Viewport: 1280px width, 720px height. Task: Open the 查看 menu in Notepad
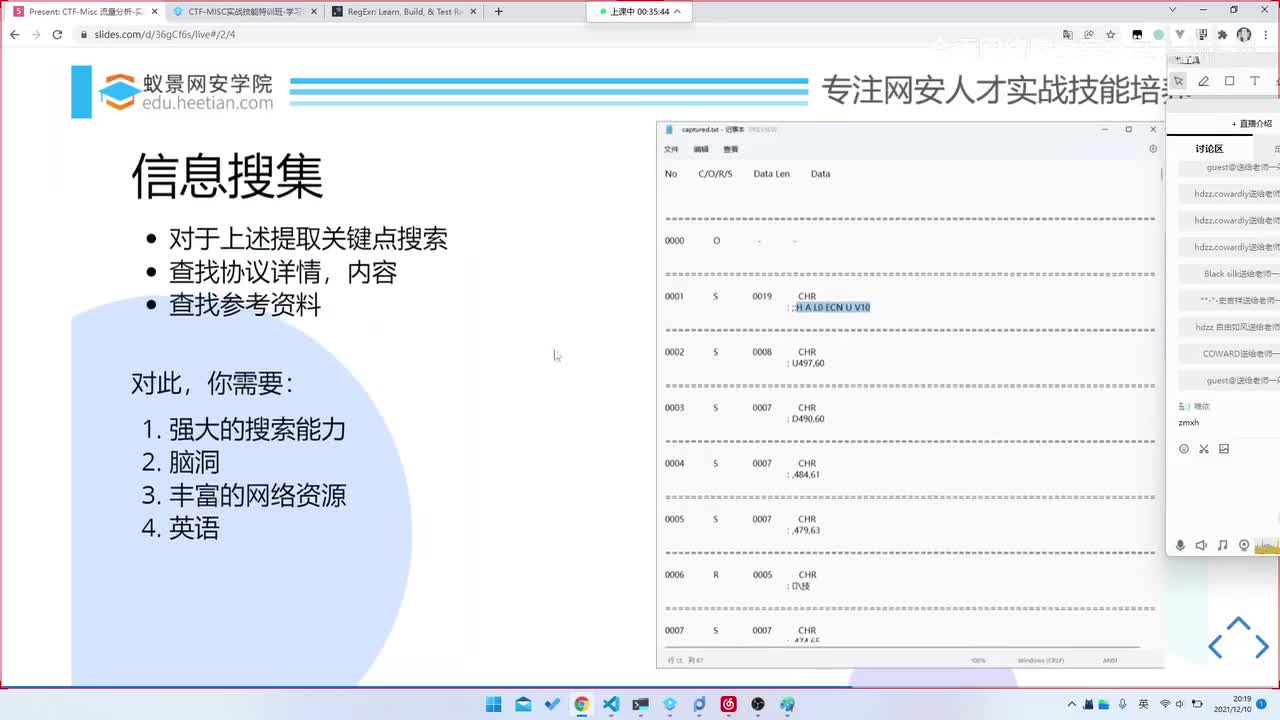coord(731,149)
